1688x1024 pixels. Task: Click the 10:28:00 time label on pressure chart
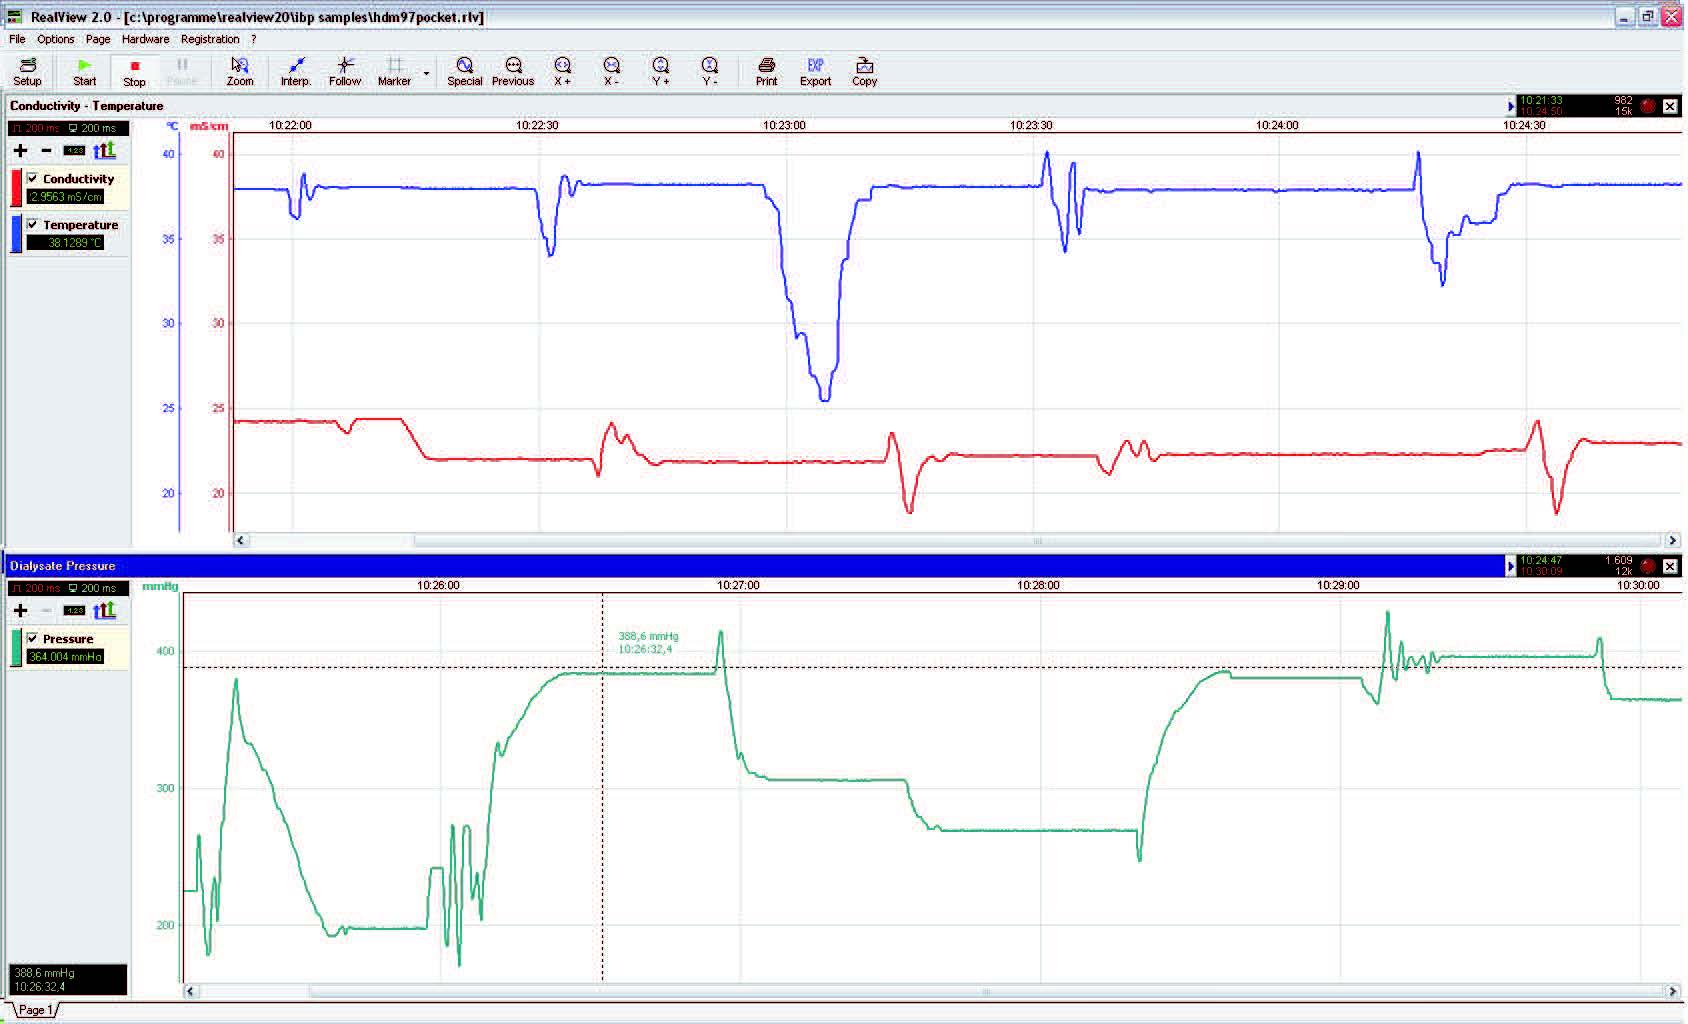pos(1038,586)
